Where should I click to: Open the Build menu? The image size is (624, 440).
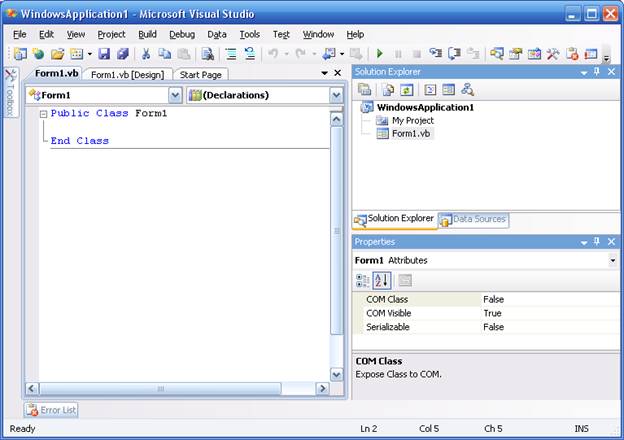pyautogui.click(x=147, y=35)
